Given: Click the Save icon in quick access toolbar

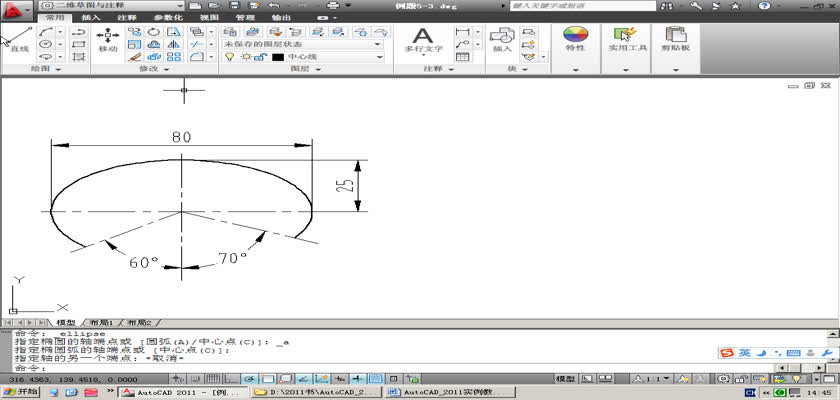Looking at the screenshot, I should click(234, 5).
